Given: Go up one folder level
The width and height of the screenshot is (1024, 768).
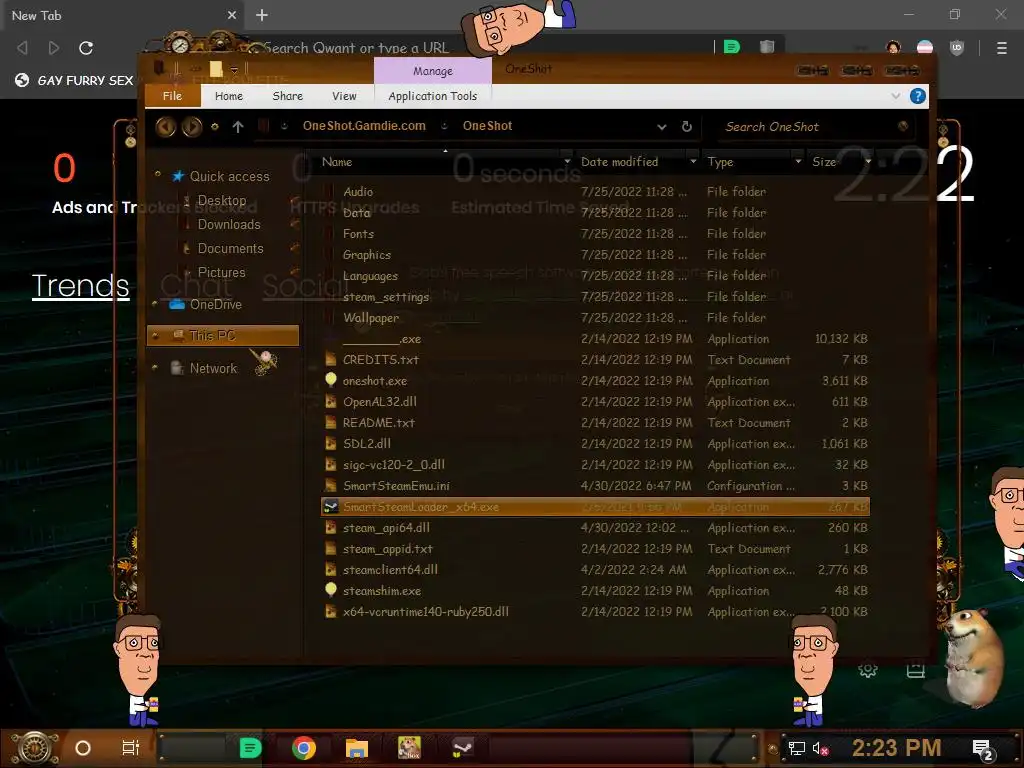Looking at the screenshot, I should (x=238, y=127).
